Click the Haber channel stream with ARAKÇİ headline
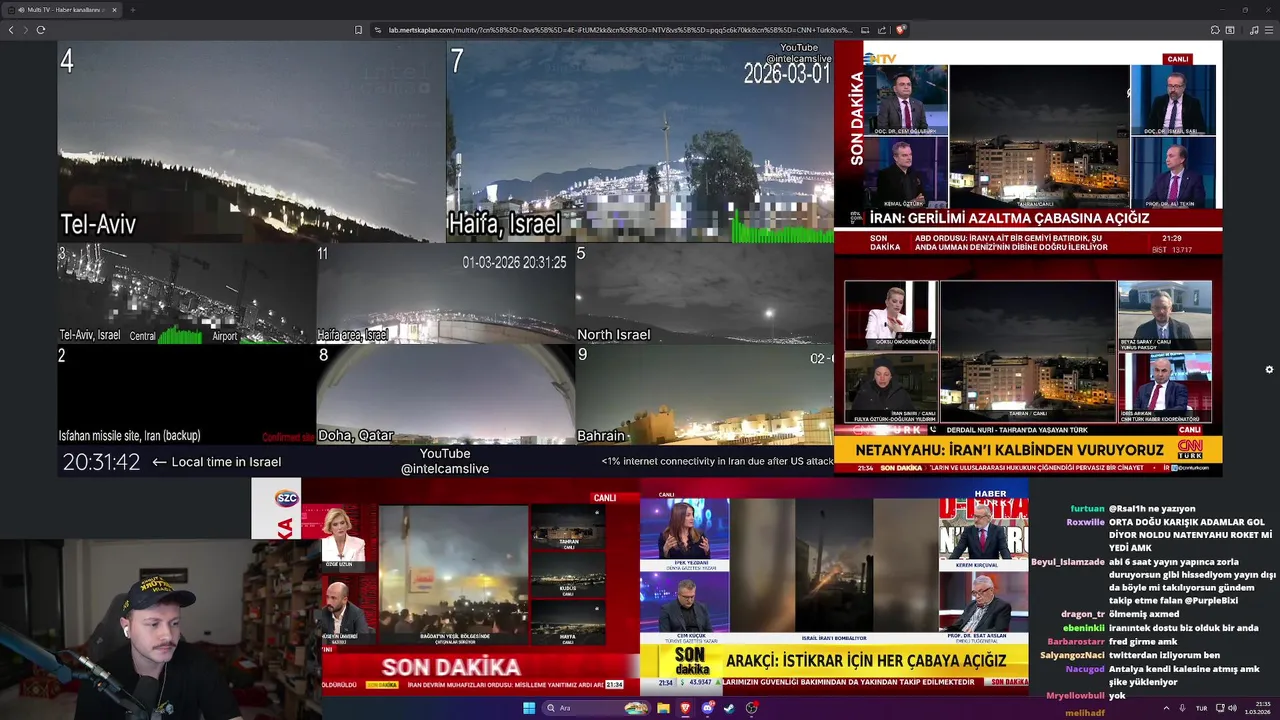Screen dimensions: 1280x720 click(x=834, y=586)
